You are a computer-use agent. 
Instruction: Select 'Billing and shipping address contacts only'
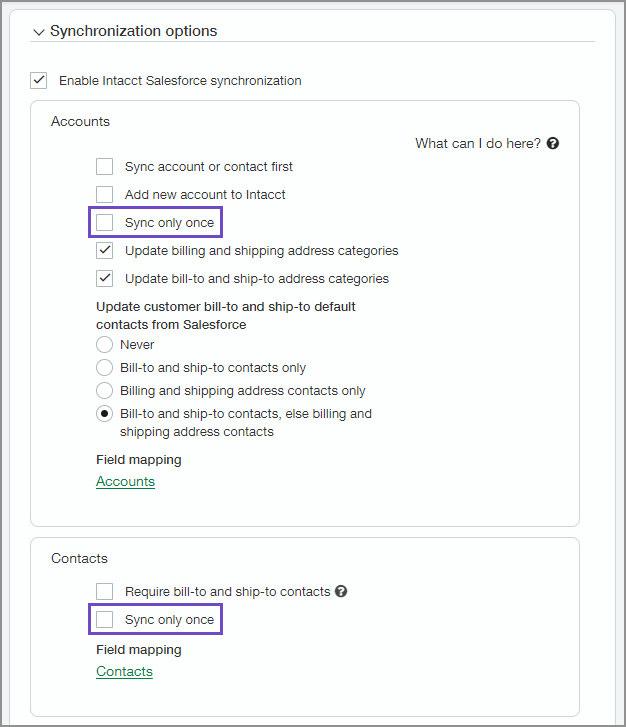click(x=104, y=391)
